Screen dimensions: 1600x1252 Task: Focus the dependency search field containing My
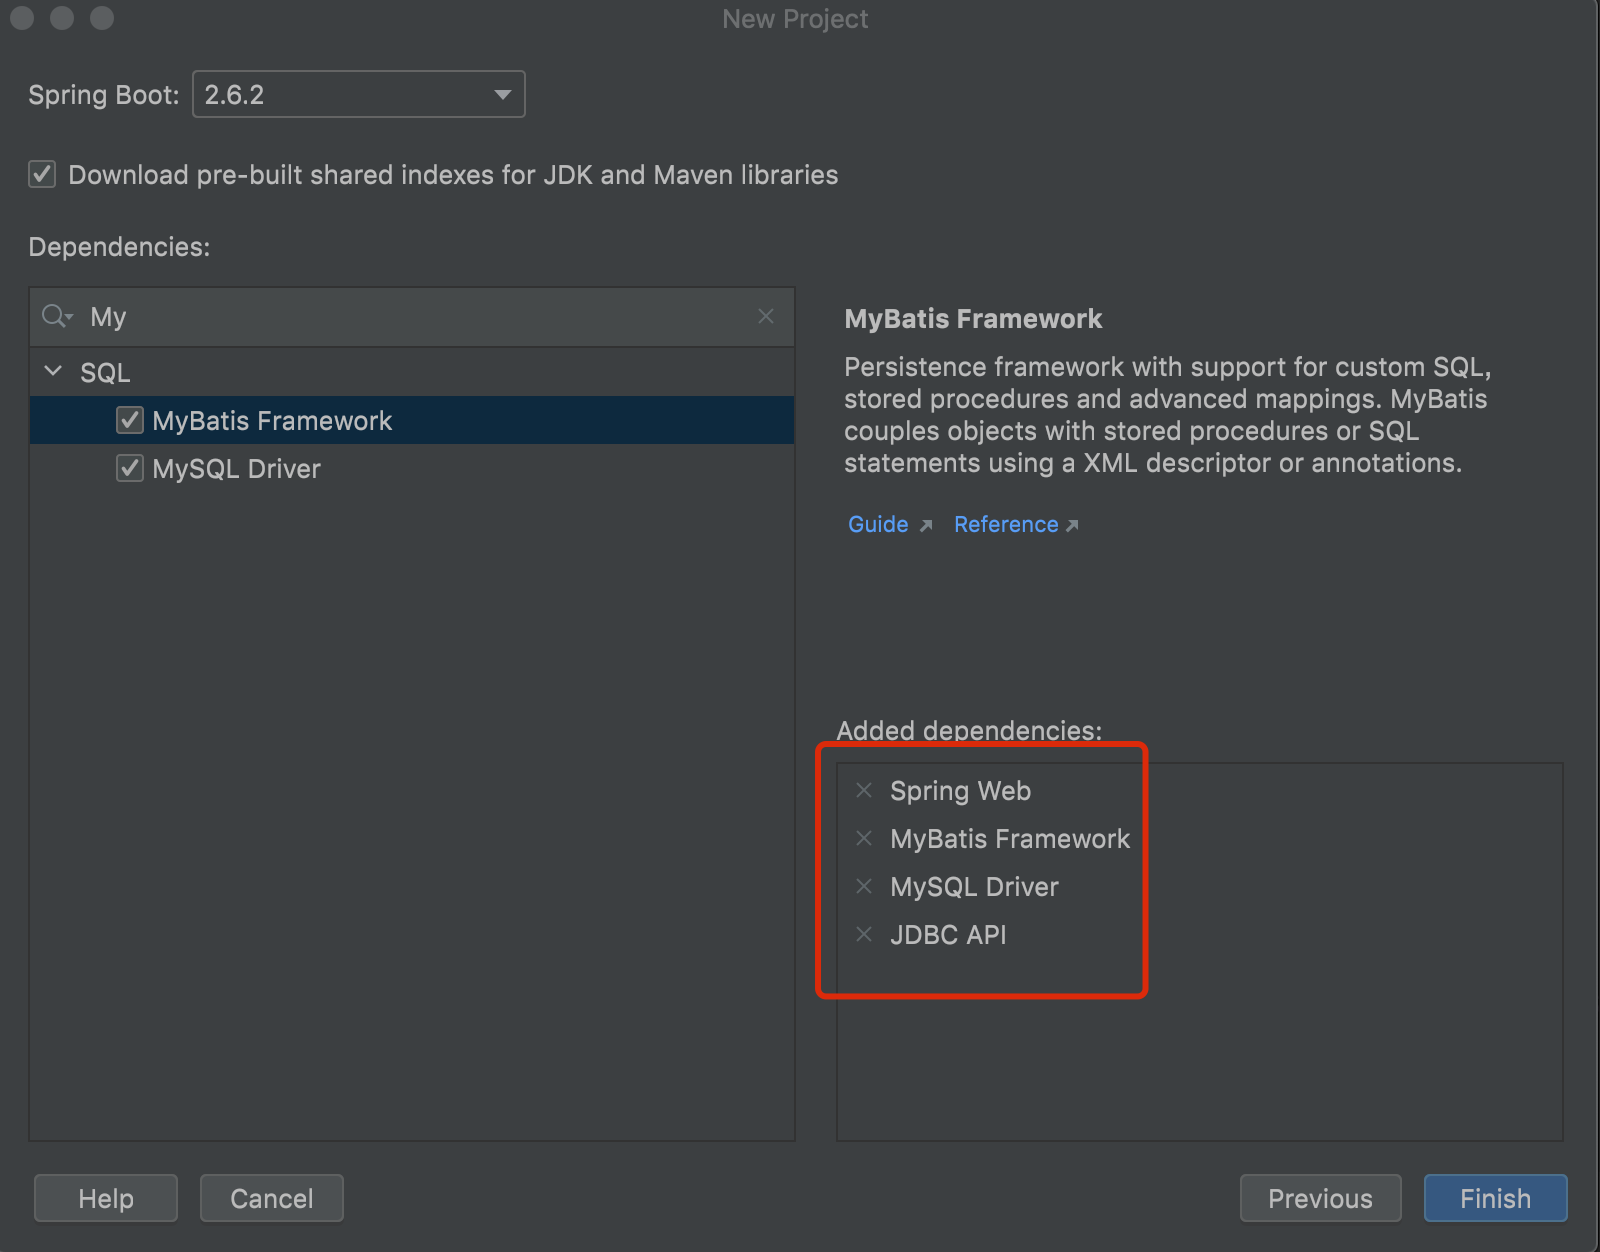412,317
